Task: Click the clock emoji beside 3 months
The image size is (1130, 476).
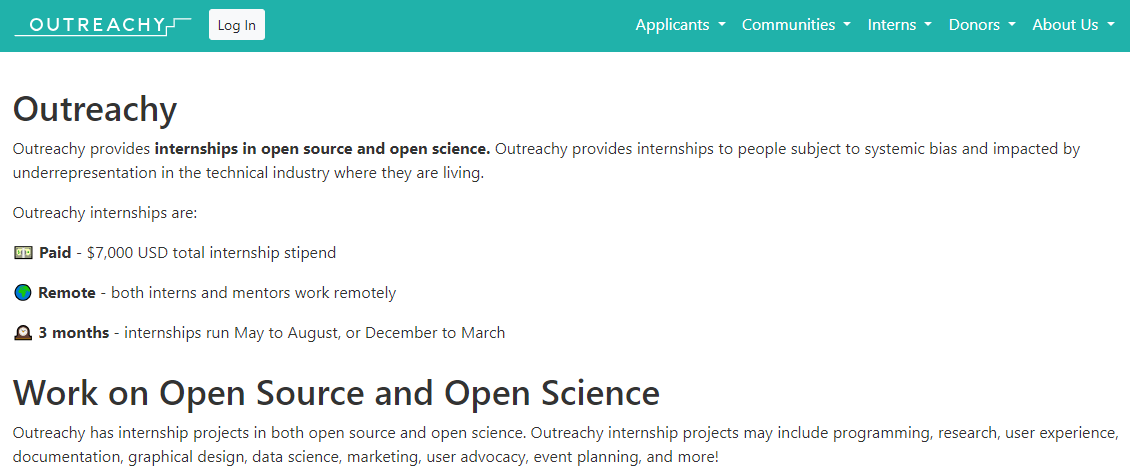Action: [x=24, y=333]
